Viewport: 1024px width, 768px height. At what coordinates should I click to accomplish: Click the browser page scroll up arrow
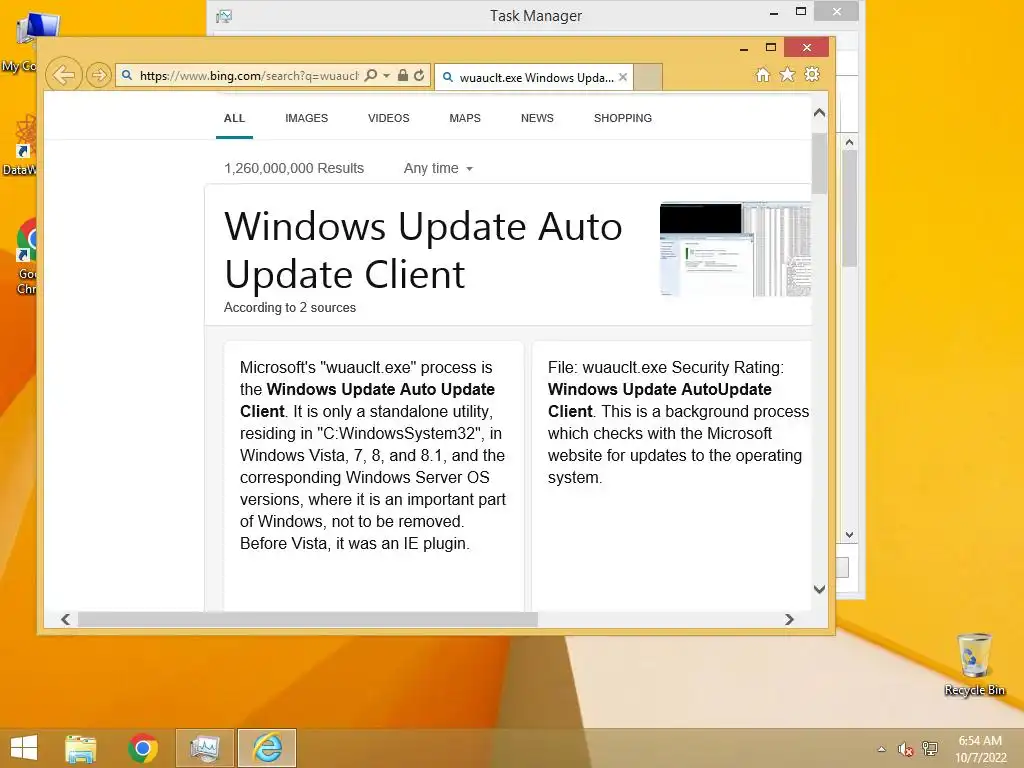click(820, 113)
